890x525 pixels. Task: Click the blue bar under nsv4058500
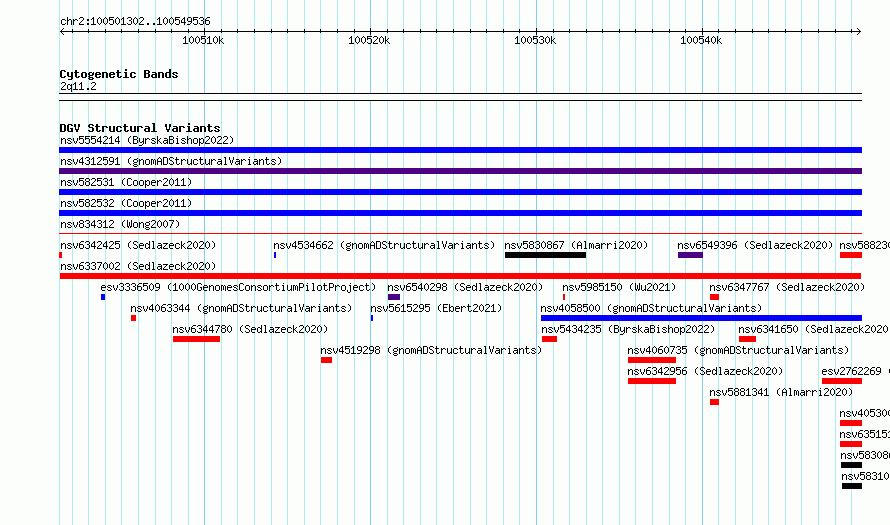pos(702,318)
